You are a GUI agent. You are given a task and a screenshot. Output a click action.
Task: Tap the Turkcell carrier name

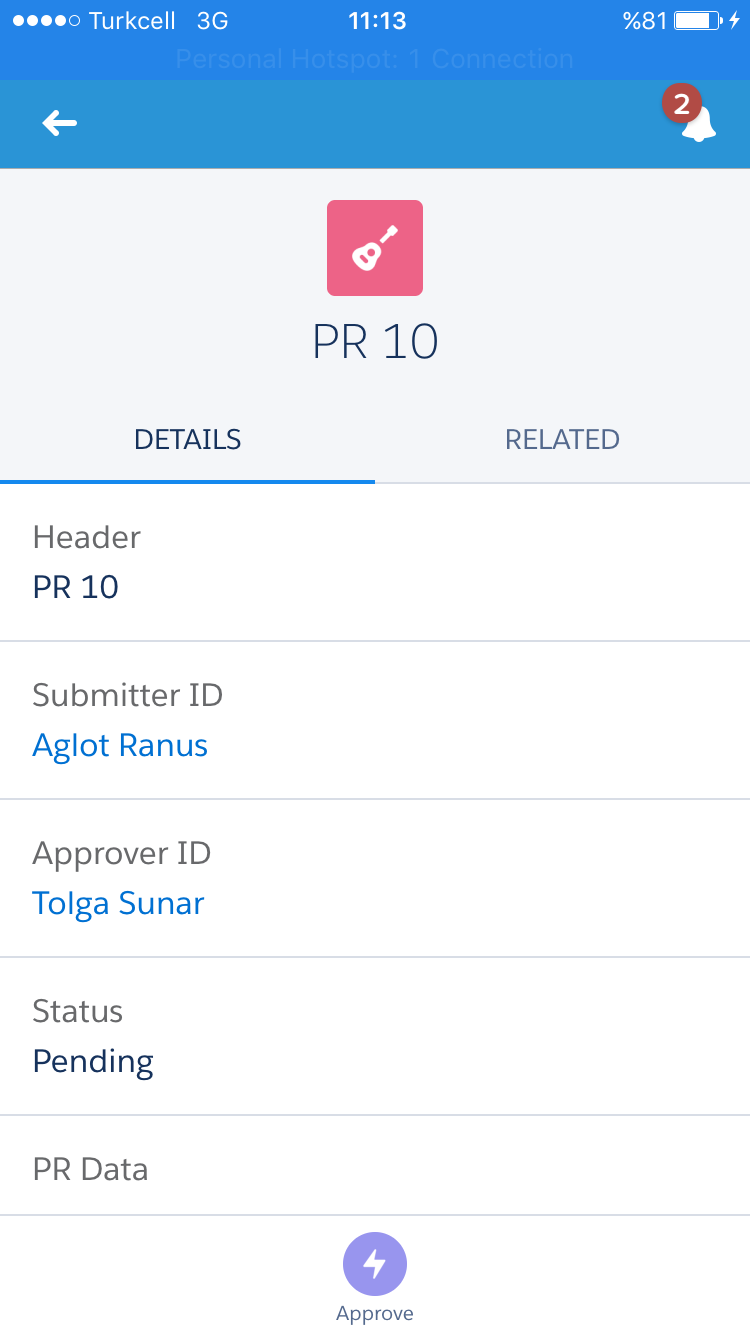132,21
